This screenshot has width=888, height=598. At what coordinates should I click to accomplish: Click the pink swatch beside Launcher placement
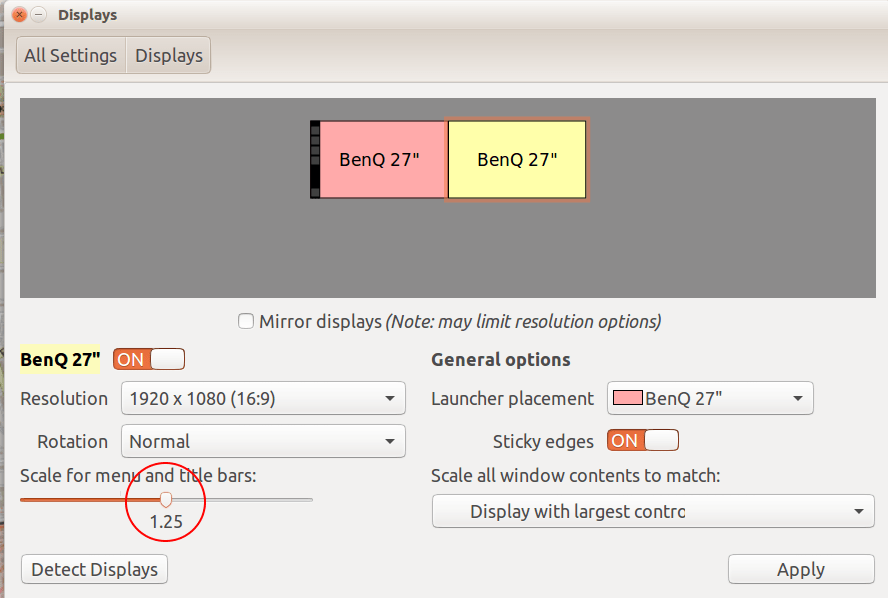pos(628,397)
